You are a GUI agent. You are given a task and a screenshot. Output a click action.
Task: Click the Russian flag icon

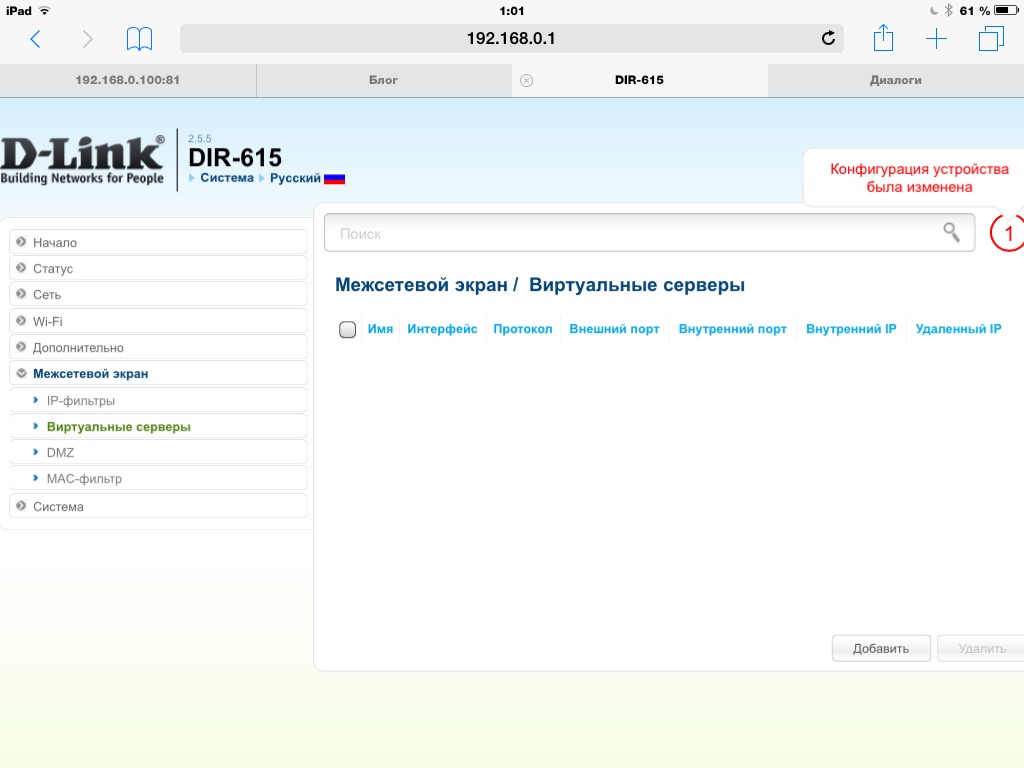(334, 178)
